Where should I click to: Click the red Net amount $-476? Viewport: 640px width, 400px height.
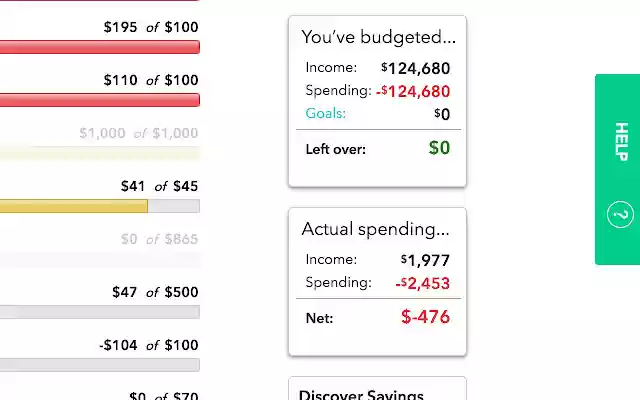click(425, 317)
